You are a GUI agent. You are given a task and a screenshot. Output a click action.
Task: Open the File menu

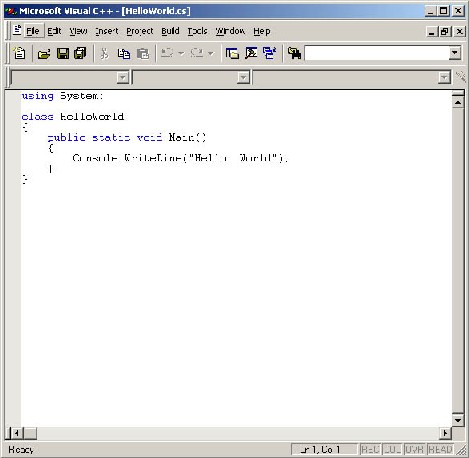point(33,31)
